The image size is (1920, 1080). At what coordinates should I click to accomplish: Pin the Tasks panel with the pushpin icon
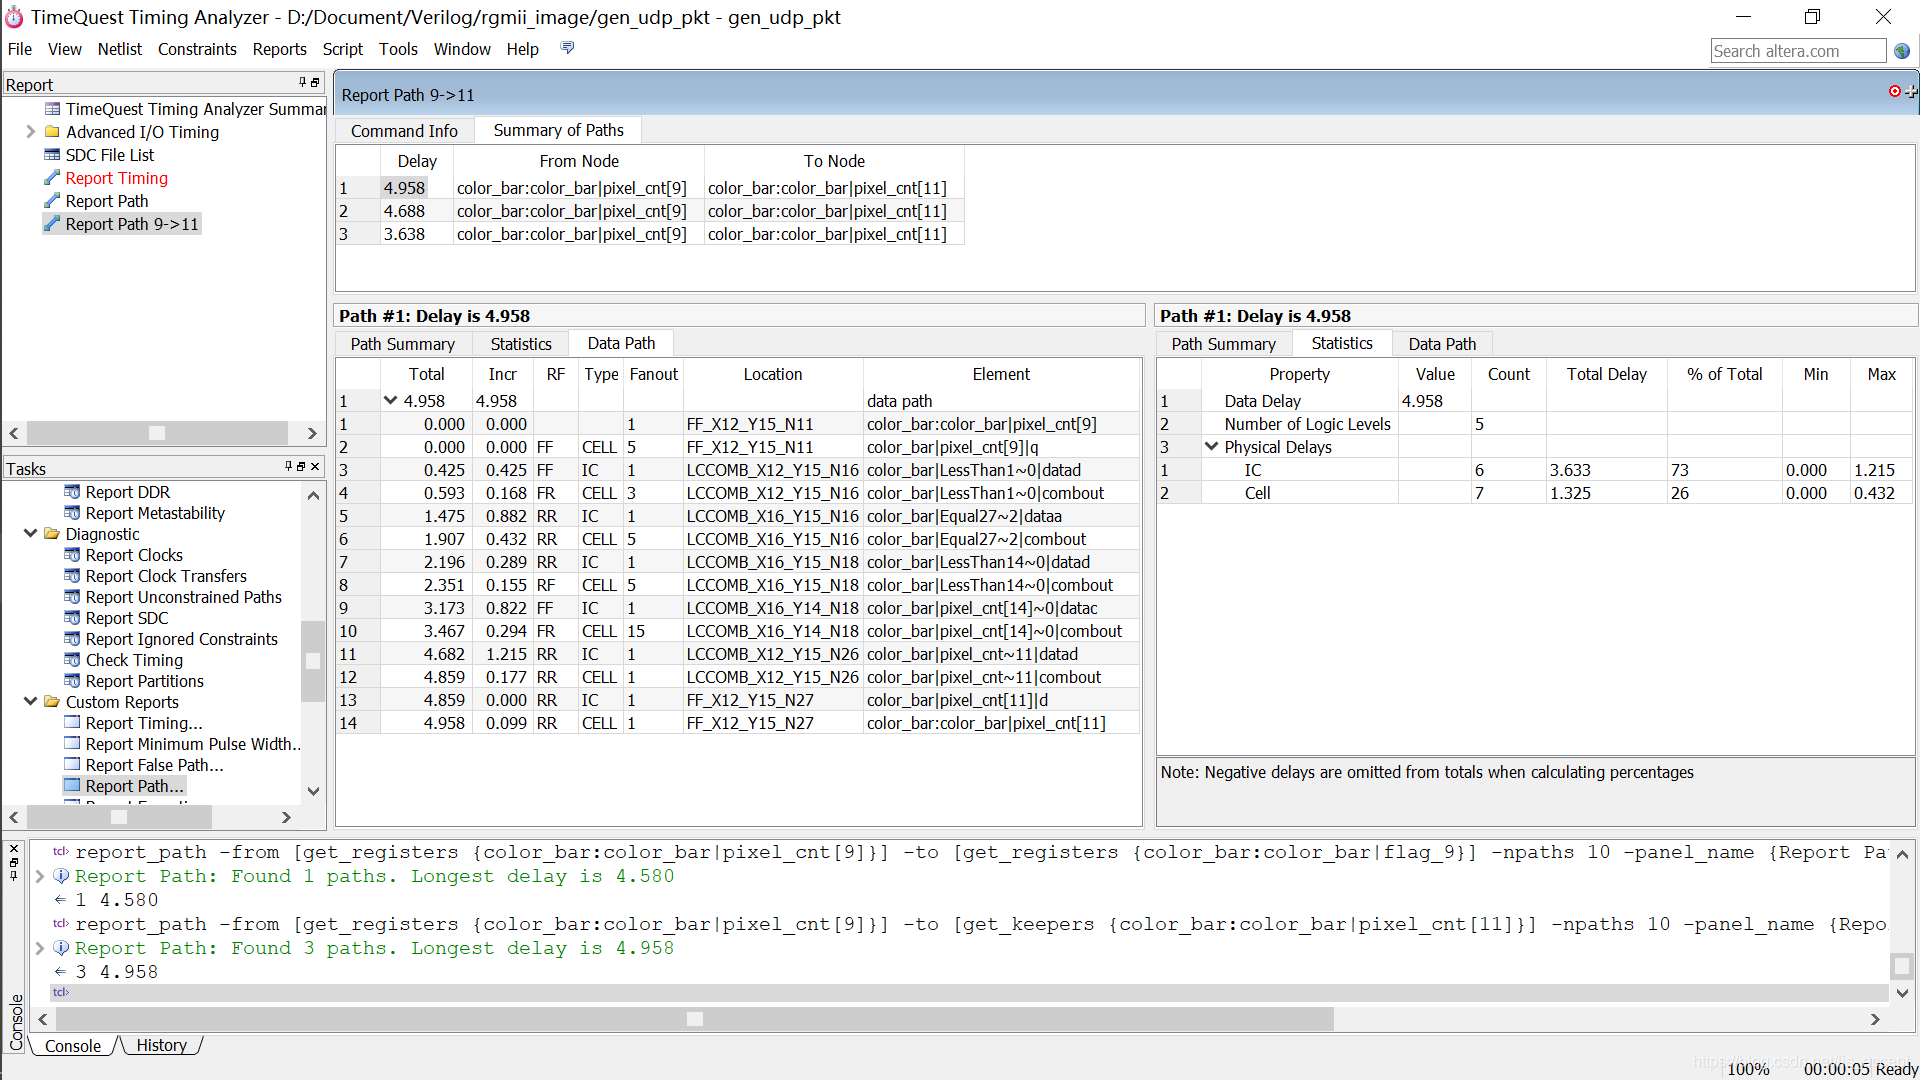tap(288, 467)
